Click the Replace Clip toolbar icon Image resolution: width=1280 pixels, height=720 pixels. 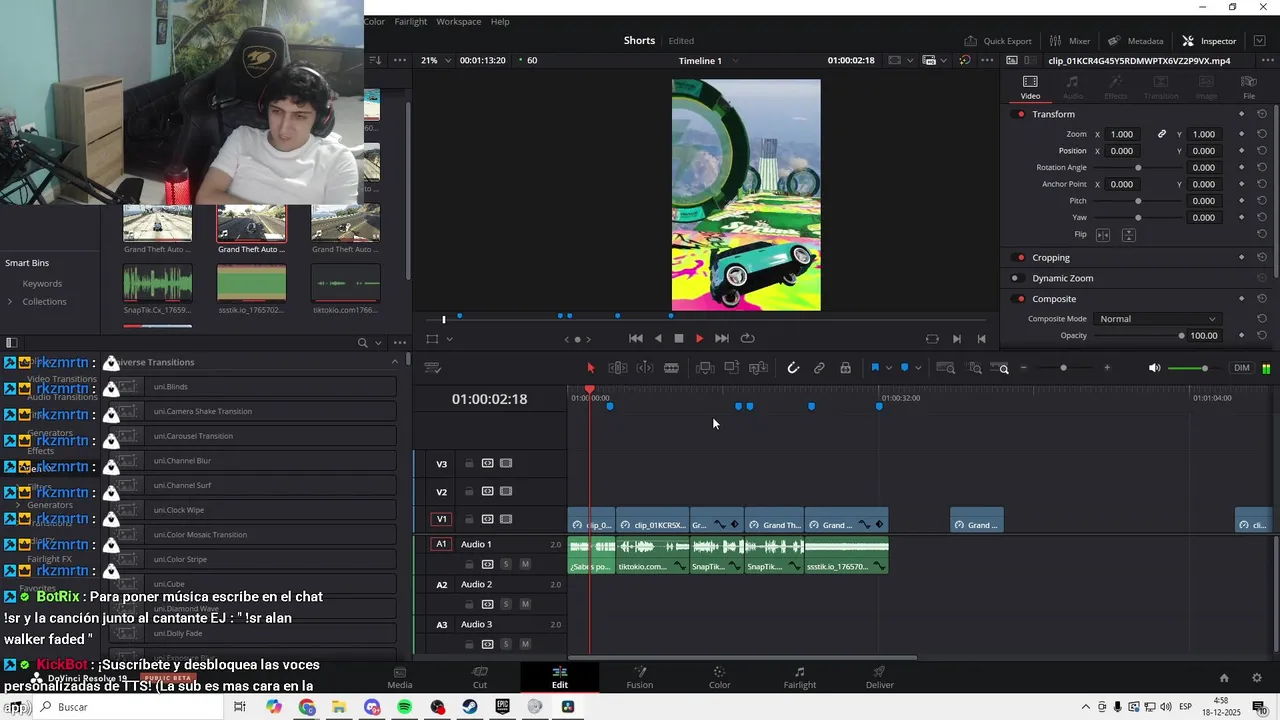[758, 368]
